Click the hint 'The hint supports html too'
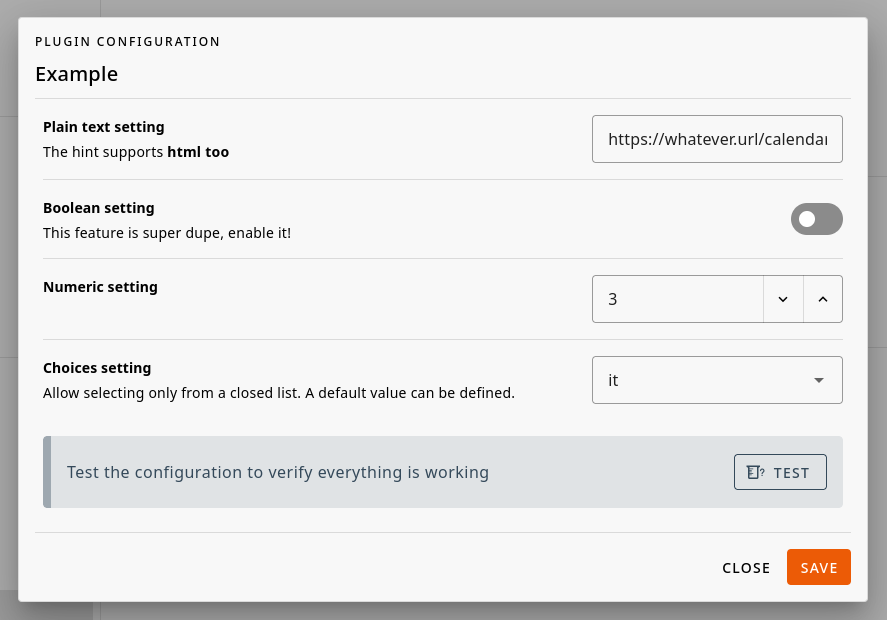The width and height of the screenshot is (887, 620). (x=136, y=152)
